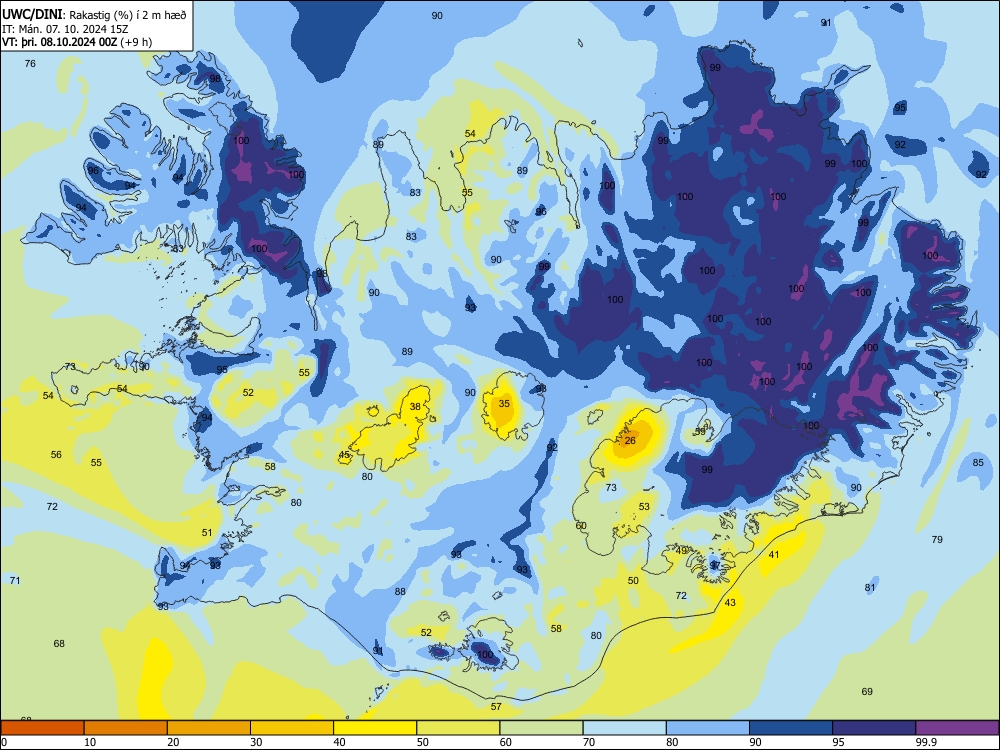This screenshot has width=1000, height=750.
Task: Click the humidity value '35' on the glacier
Action: (x=504, y=404)
